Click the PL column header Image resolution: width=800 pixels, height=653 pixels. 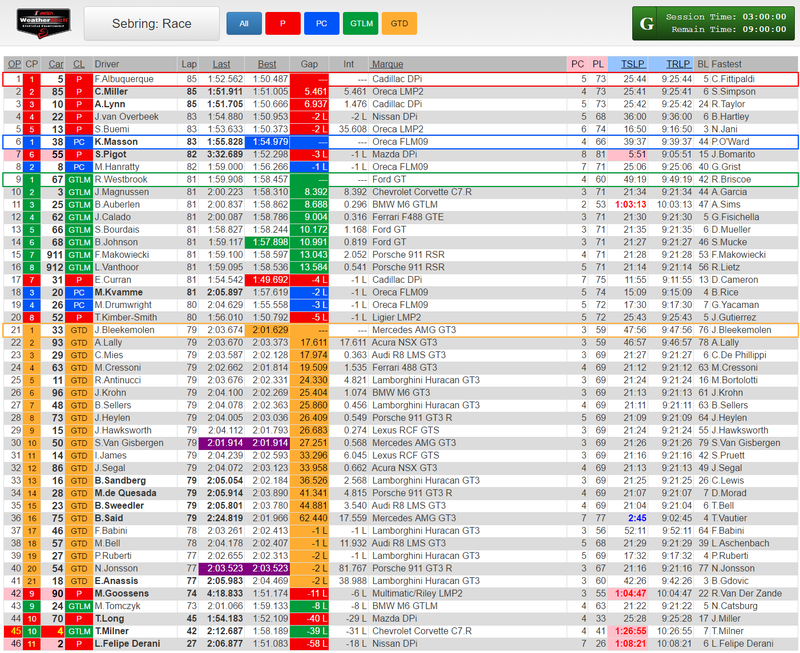point(598,64)
